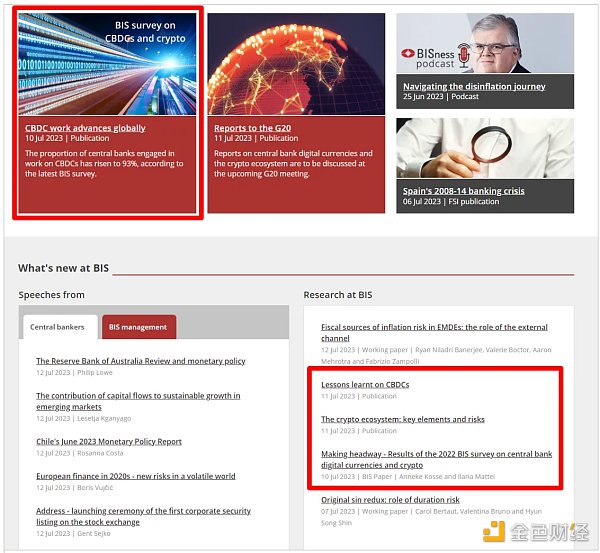600x553 pixels.
Task: Click the 'Gent Sejko' author text
Action: pyautogui.click(x=94, y=533)
